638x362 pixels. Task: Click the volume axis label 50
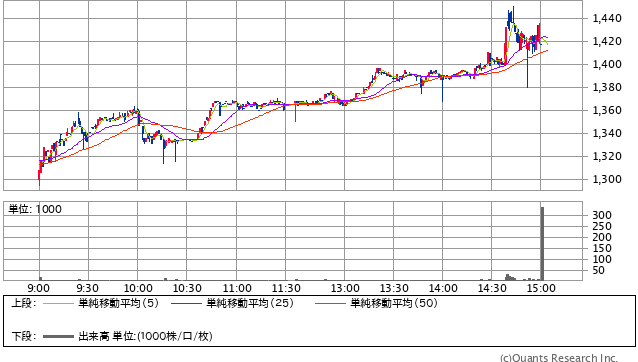pos(599,270)
